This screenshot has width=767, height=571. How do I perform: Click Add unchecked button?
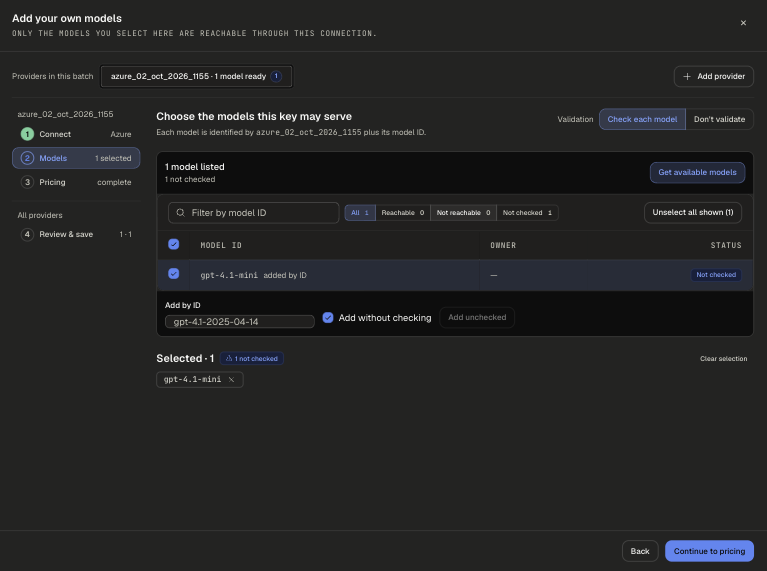(477, 317)
